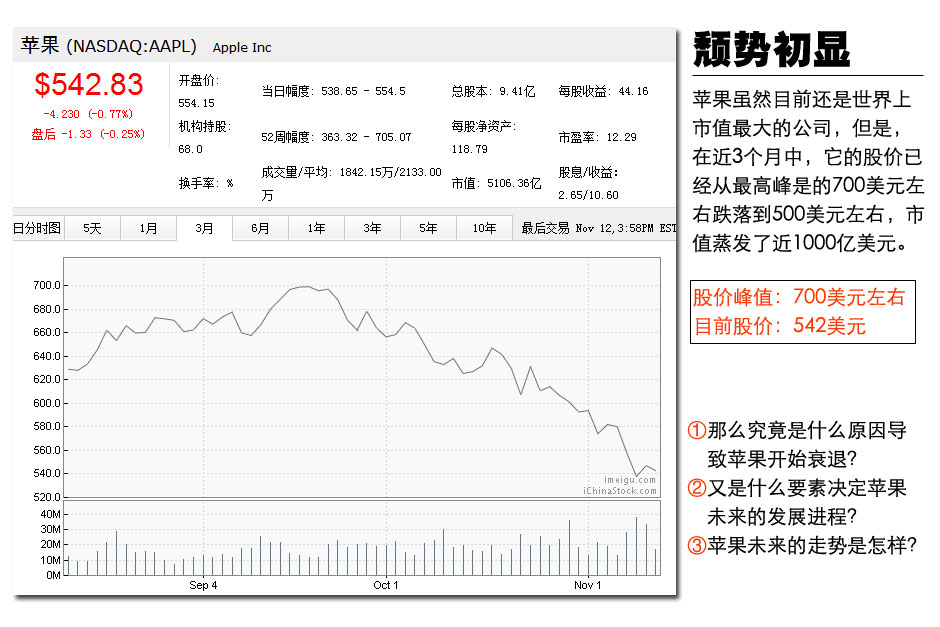Viewport: 940px width, 627px height.
Task: Click the tallest November volume bar
Action: [637, 546]
